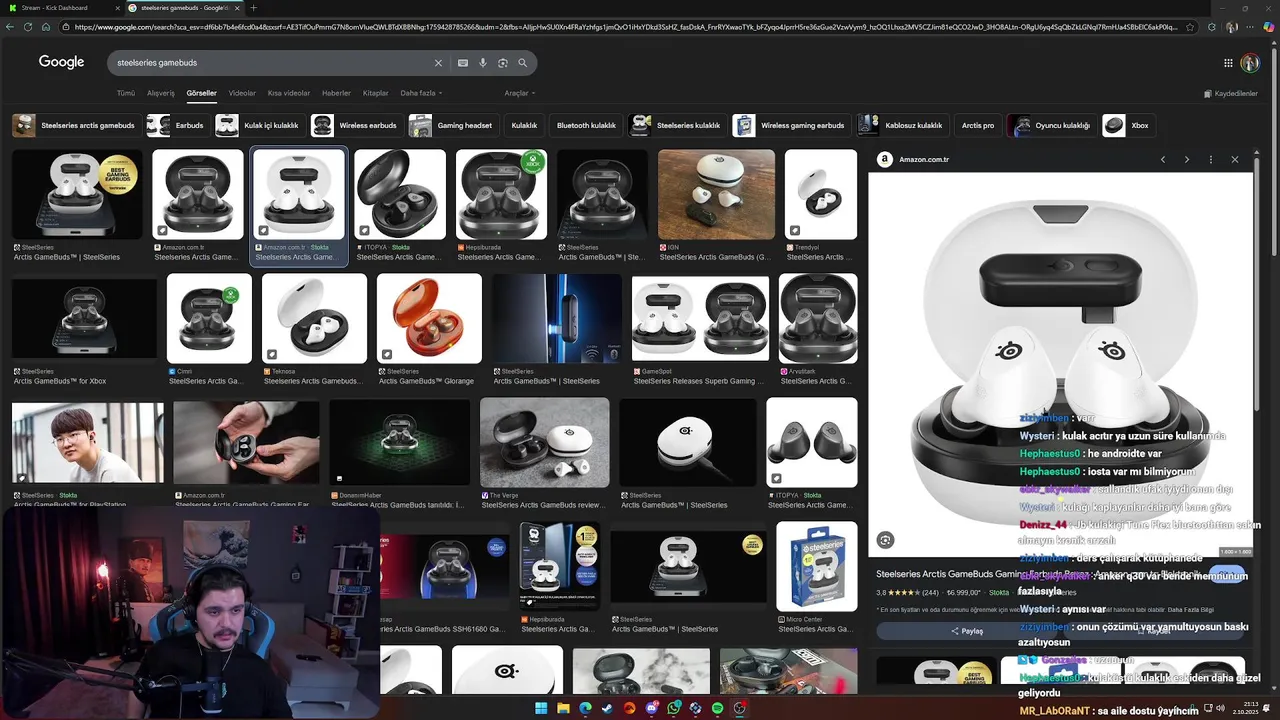
Task: Open the Google apps grid icon
Action: 1228,63
